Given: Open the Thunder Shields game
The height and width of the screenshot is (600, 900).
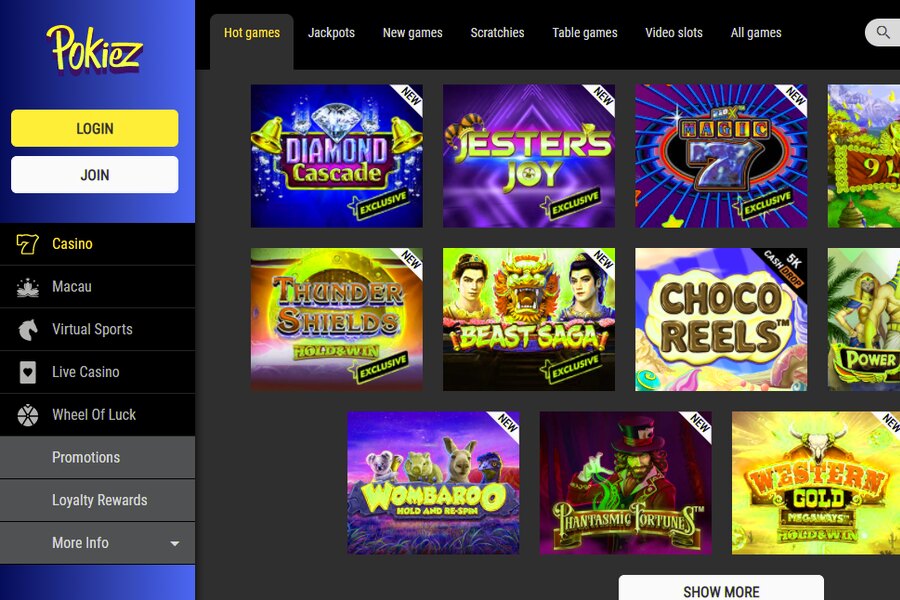Looking at the screenshot, I should click(x=337, y=319).
